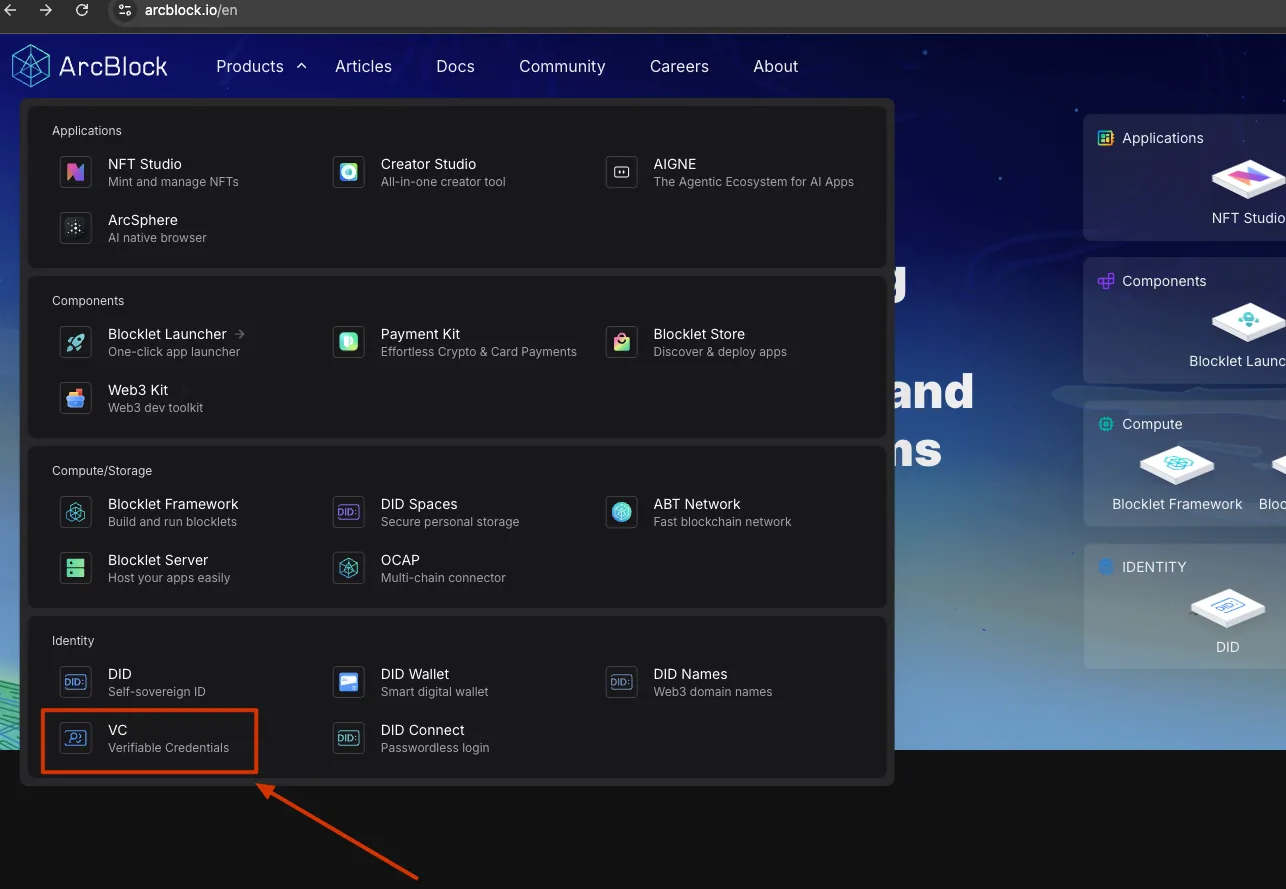Go forward with the browser forward arrow
Image resolution: width=1286 pixels, height=889 pixels.
tap(46, 10)
